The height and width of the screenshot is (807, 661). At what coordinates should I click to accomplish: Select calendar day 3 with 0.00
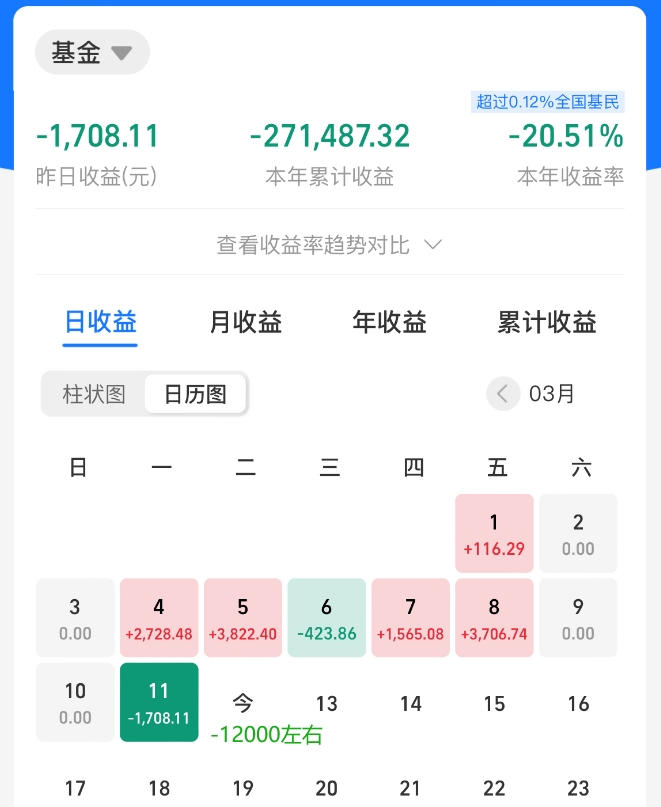(75, 618)
